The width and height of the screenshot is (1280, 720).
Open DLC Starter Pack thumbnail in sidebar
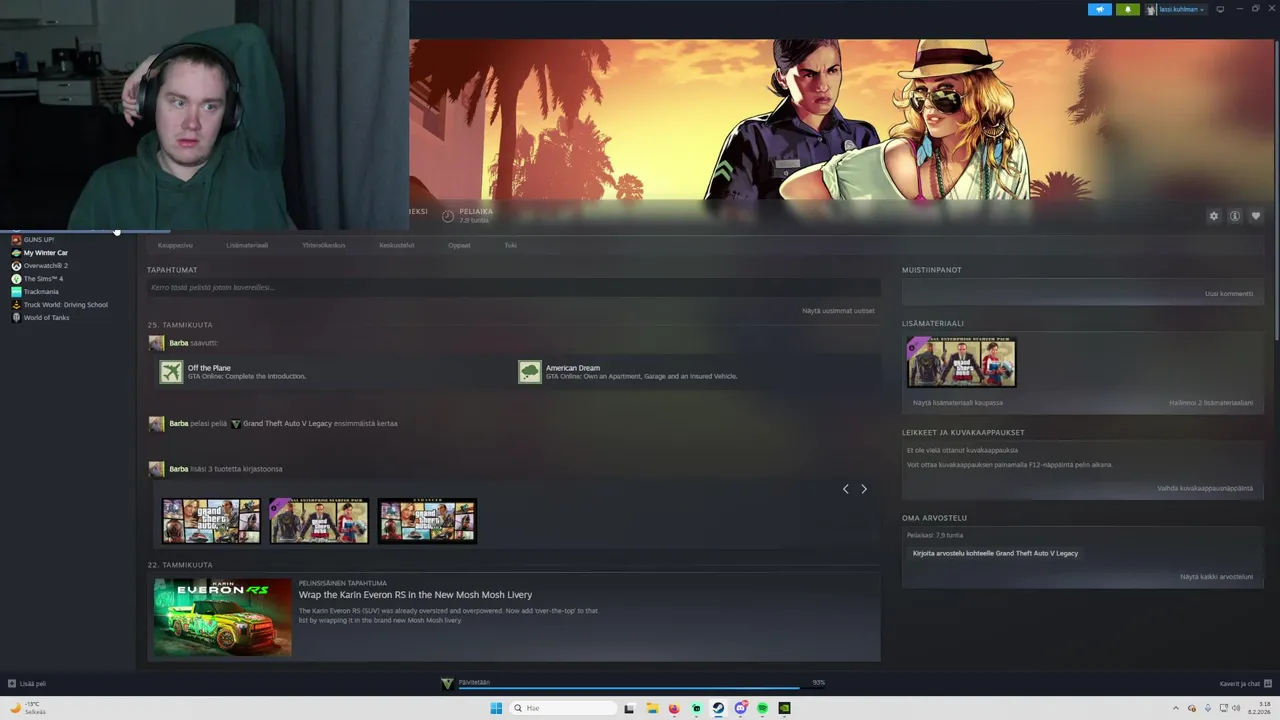coord(961,362)
